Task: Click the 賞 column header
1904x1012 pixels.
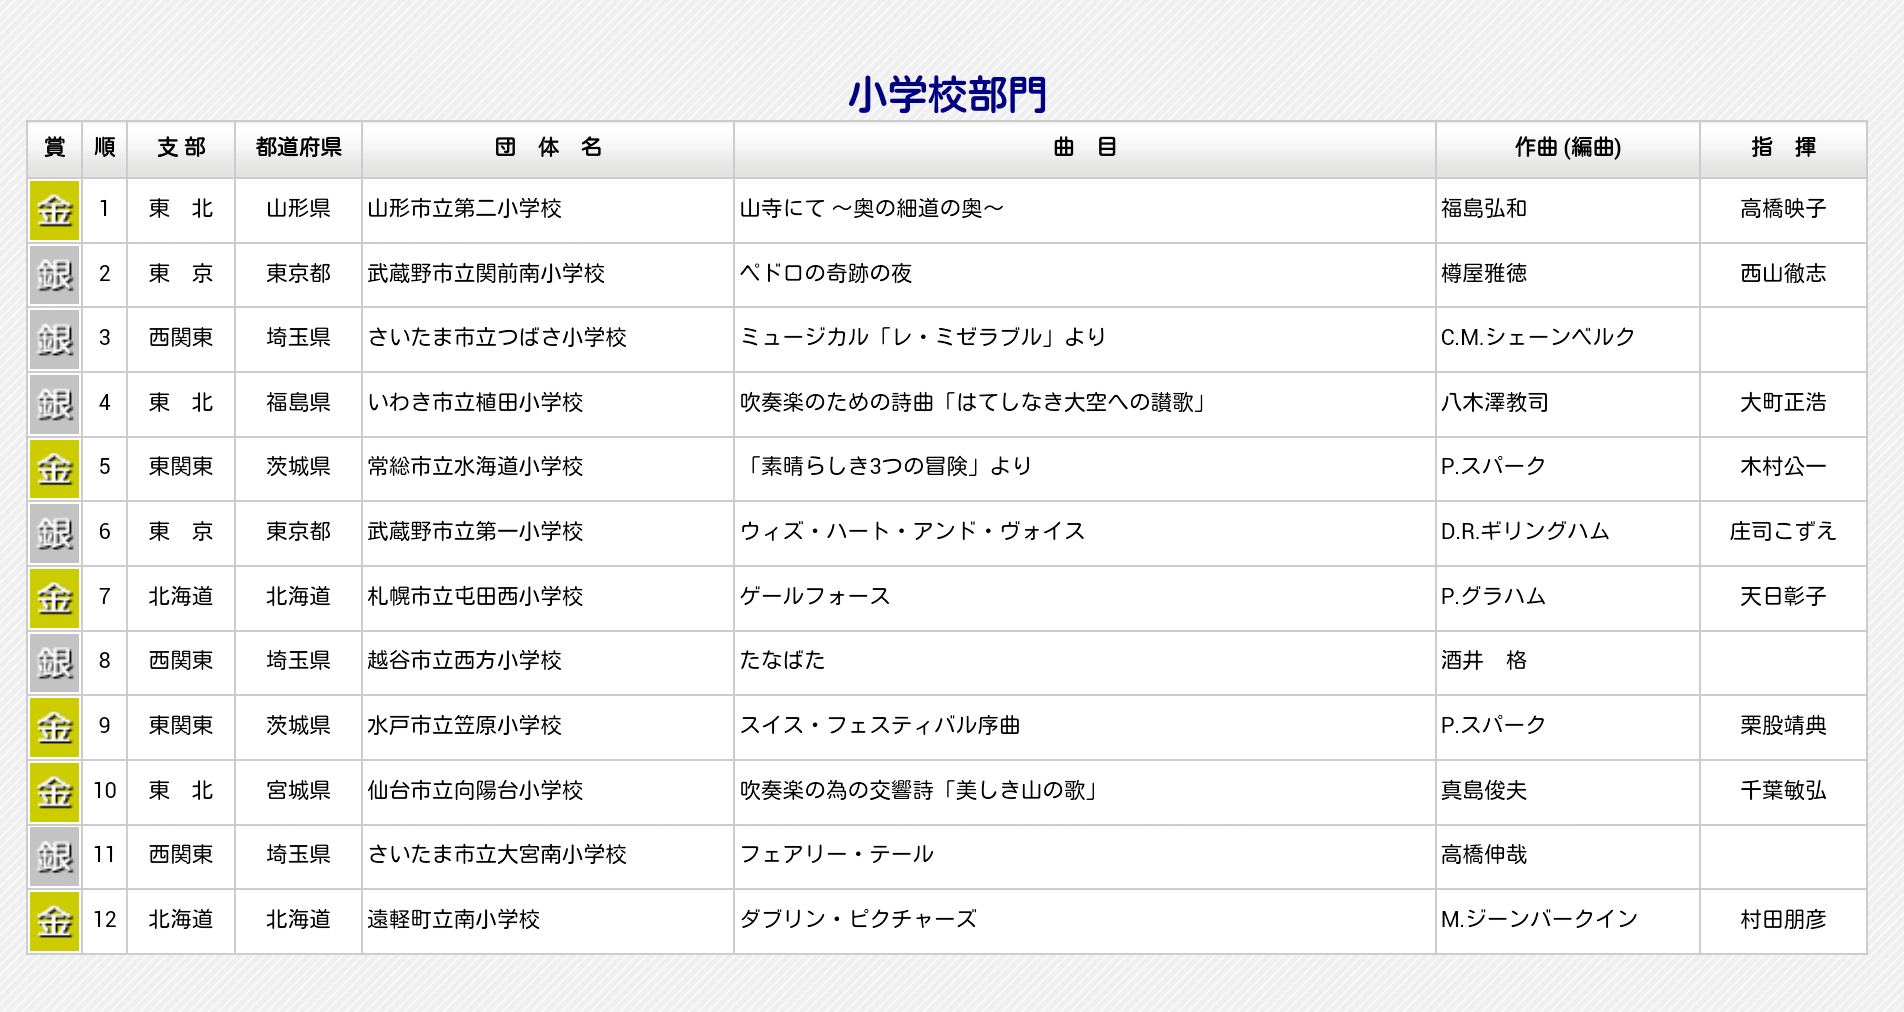Action: 54,148
